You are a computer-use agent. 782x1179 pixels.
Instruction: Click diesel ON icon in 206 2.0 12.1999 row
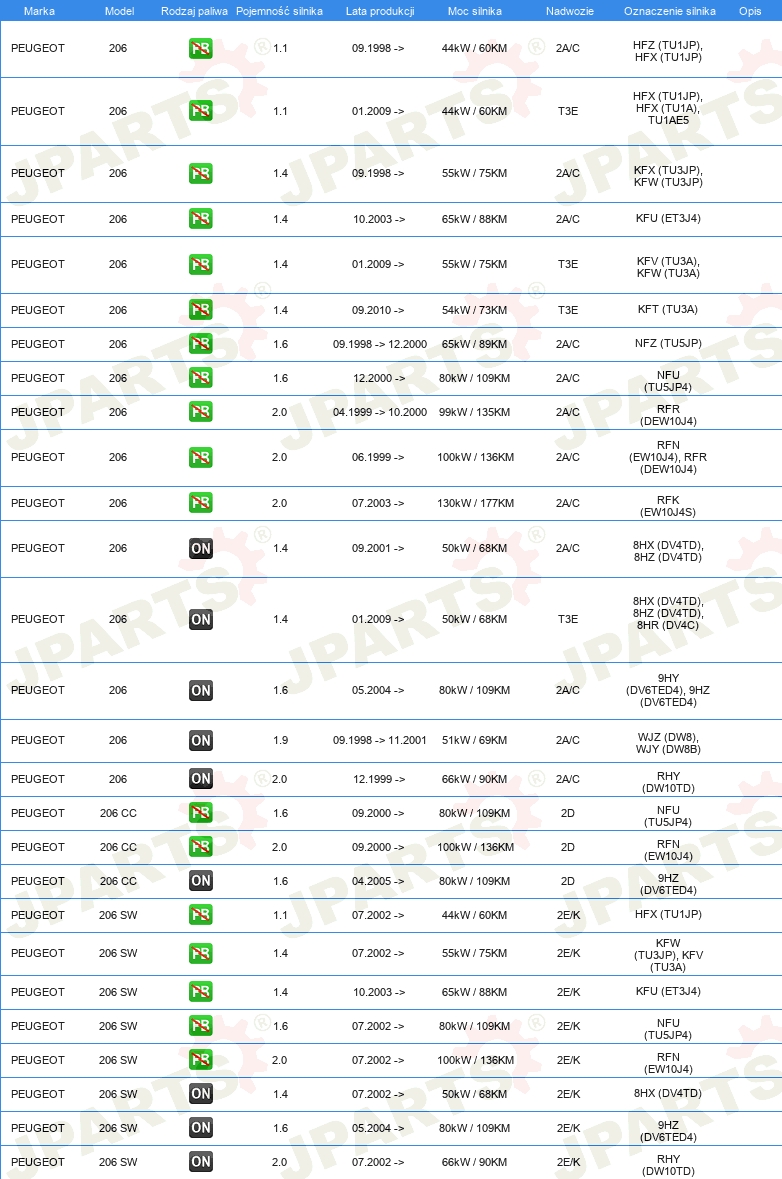[201, 779]
